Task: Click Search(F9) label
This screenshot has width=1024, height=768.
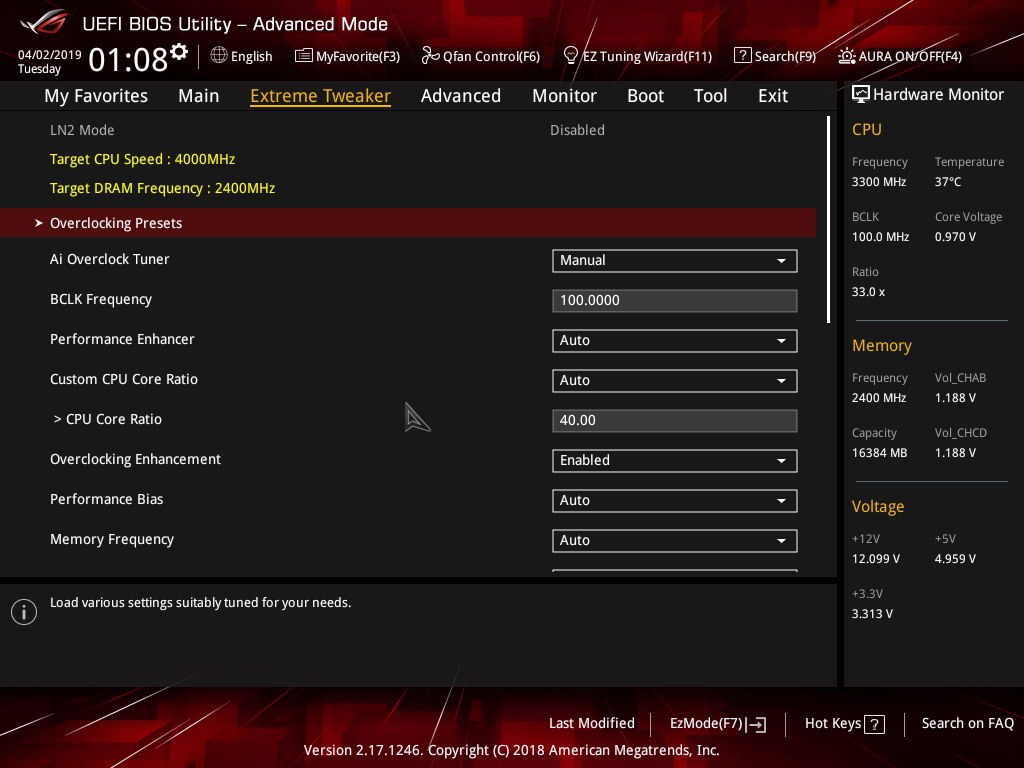Action: click(x=785, y=56)
